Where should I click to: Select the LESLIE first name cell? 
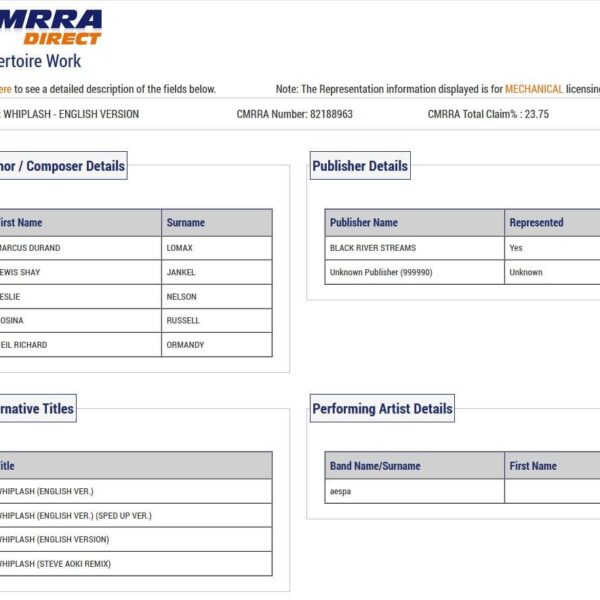[x=80, y=297]
